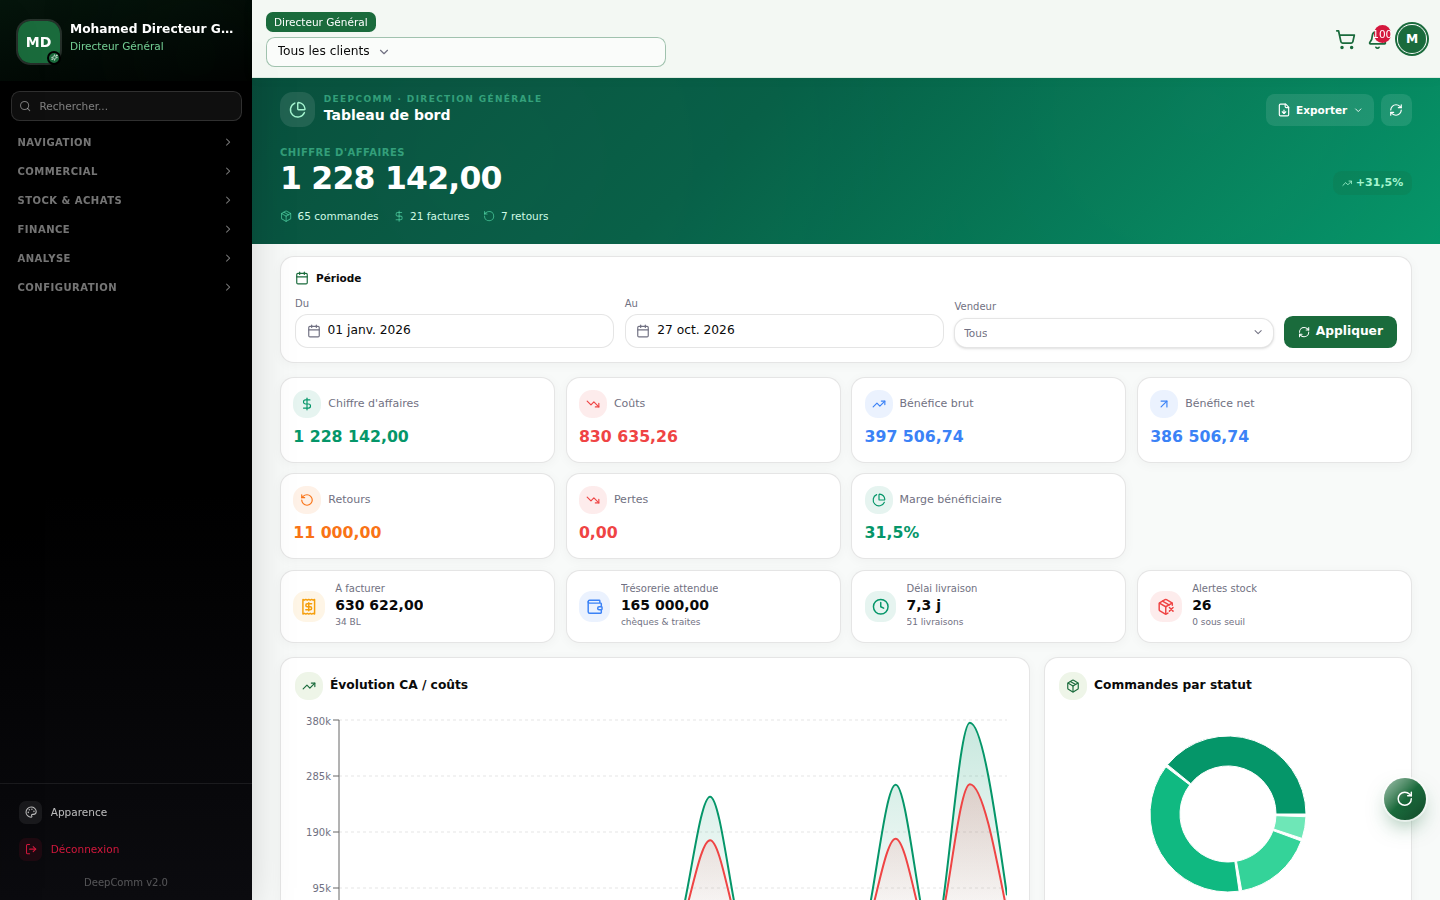Click the Délai livraison clock icon
The height and width of the screenshot is (900, 1440).
click(x=881, y=606)
